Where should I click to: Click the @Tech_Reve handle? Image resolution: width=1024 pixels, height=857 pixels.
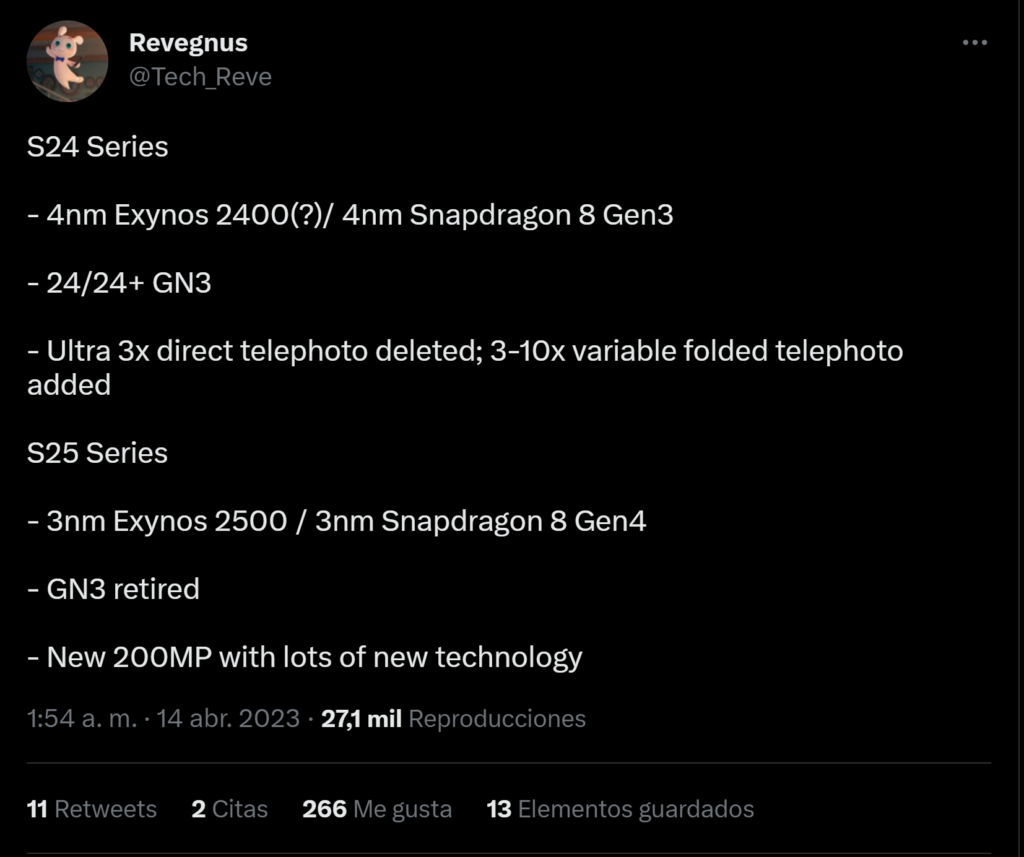[200, 77]
